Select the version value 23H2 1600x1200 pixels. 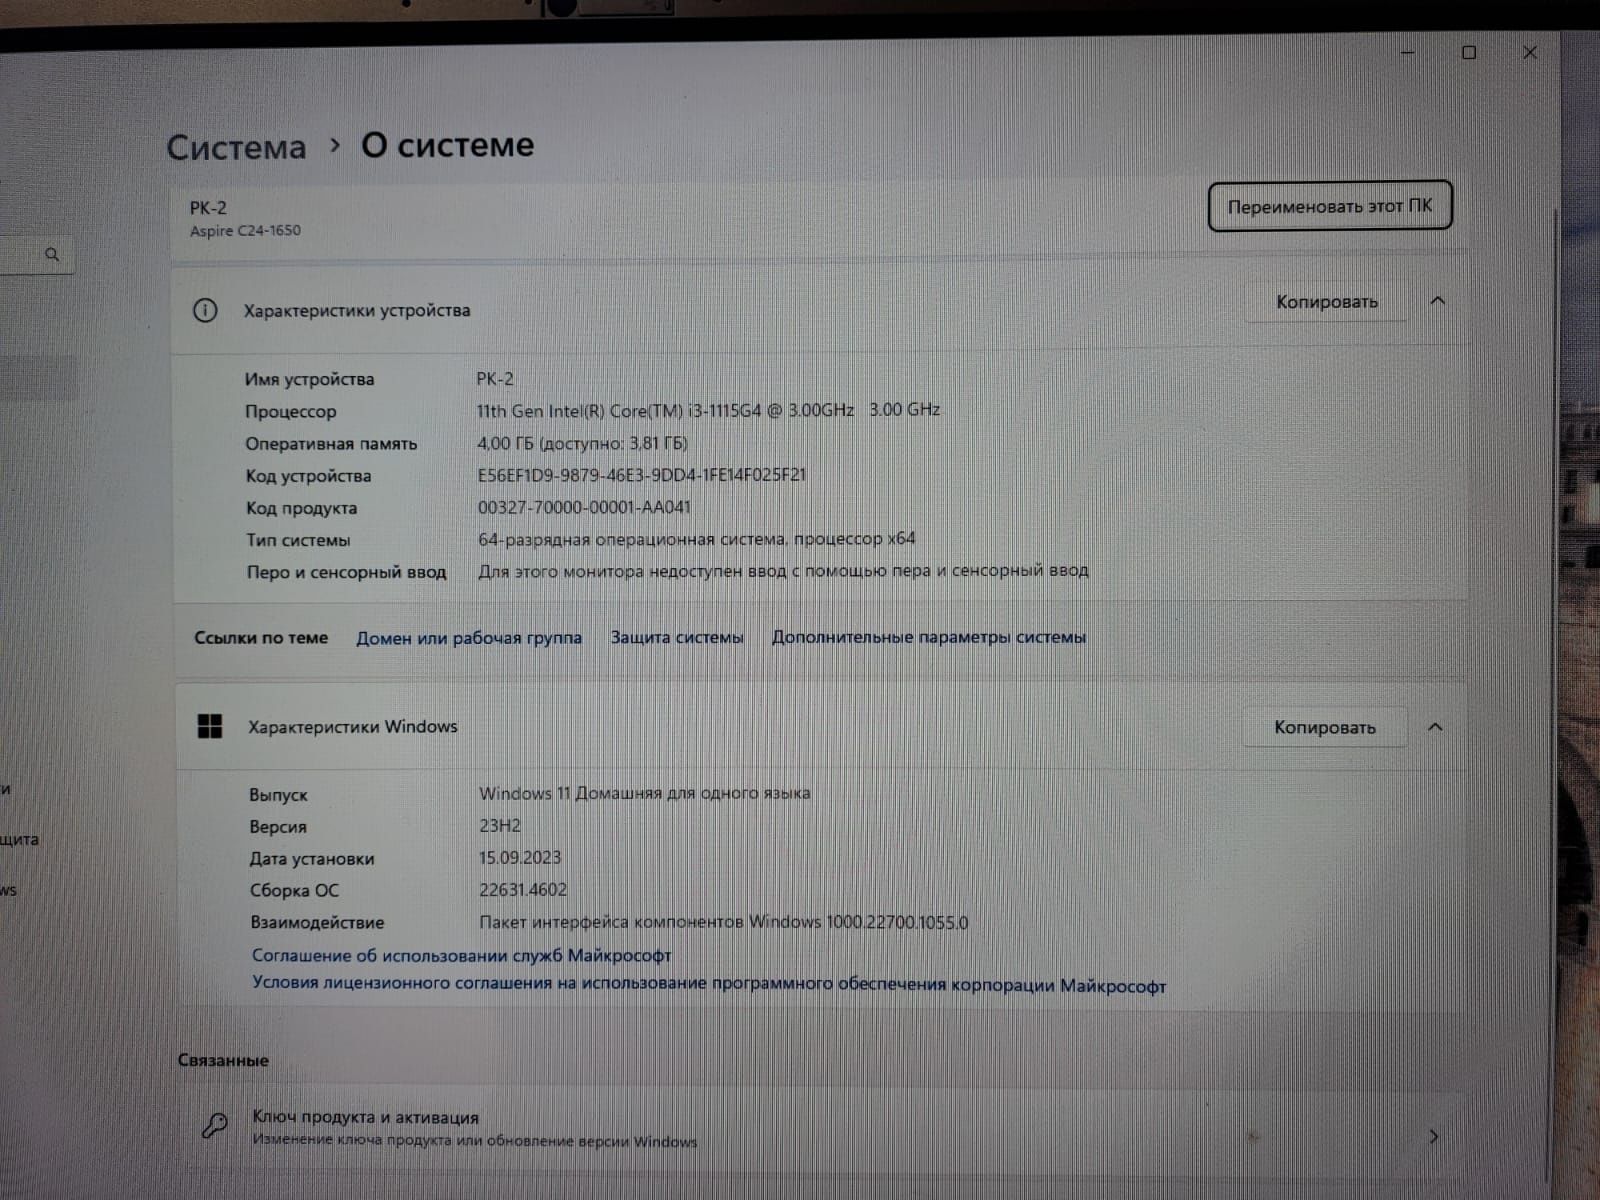[500, 826]
